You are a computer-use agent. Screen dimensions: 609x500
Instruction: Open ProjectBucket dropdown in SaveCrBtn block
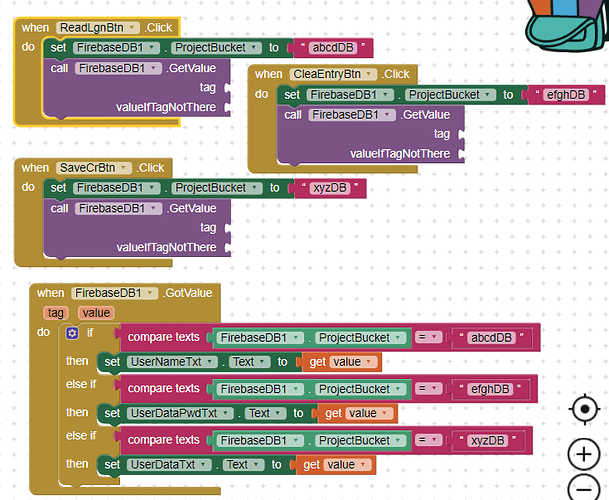pos(217,188)
